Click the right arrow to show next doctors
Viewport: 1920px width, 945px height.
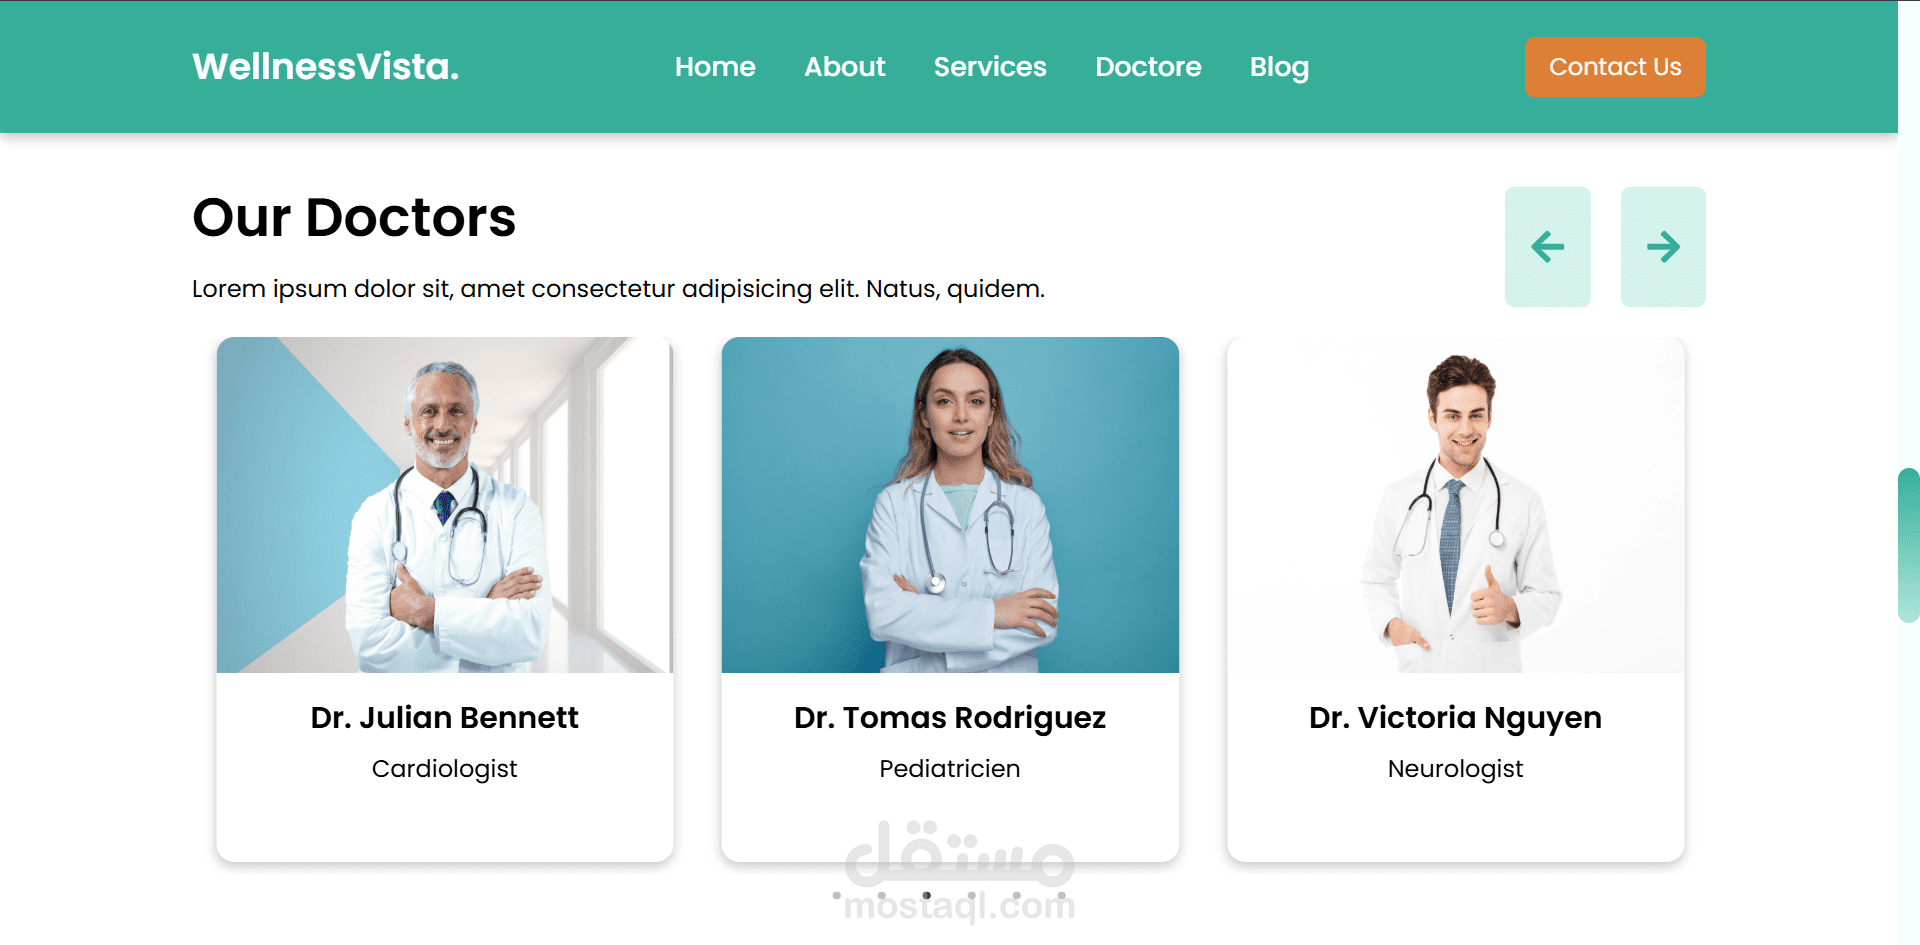pyautogui.click(x=1663, y=247)
